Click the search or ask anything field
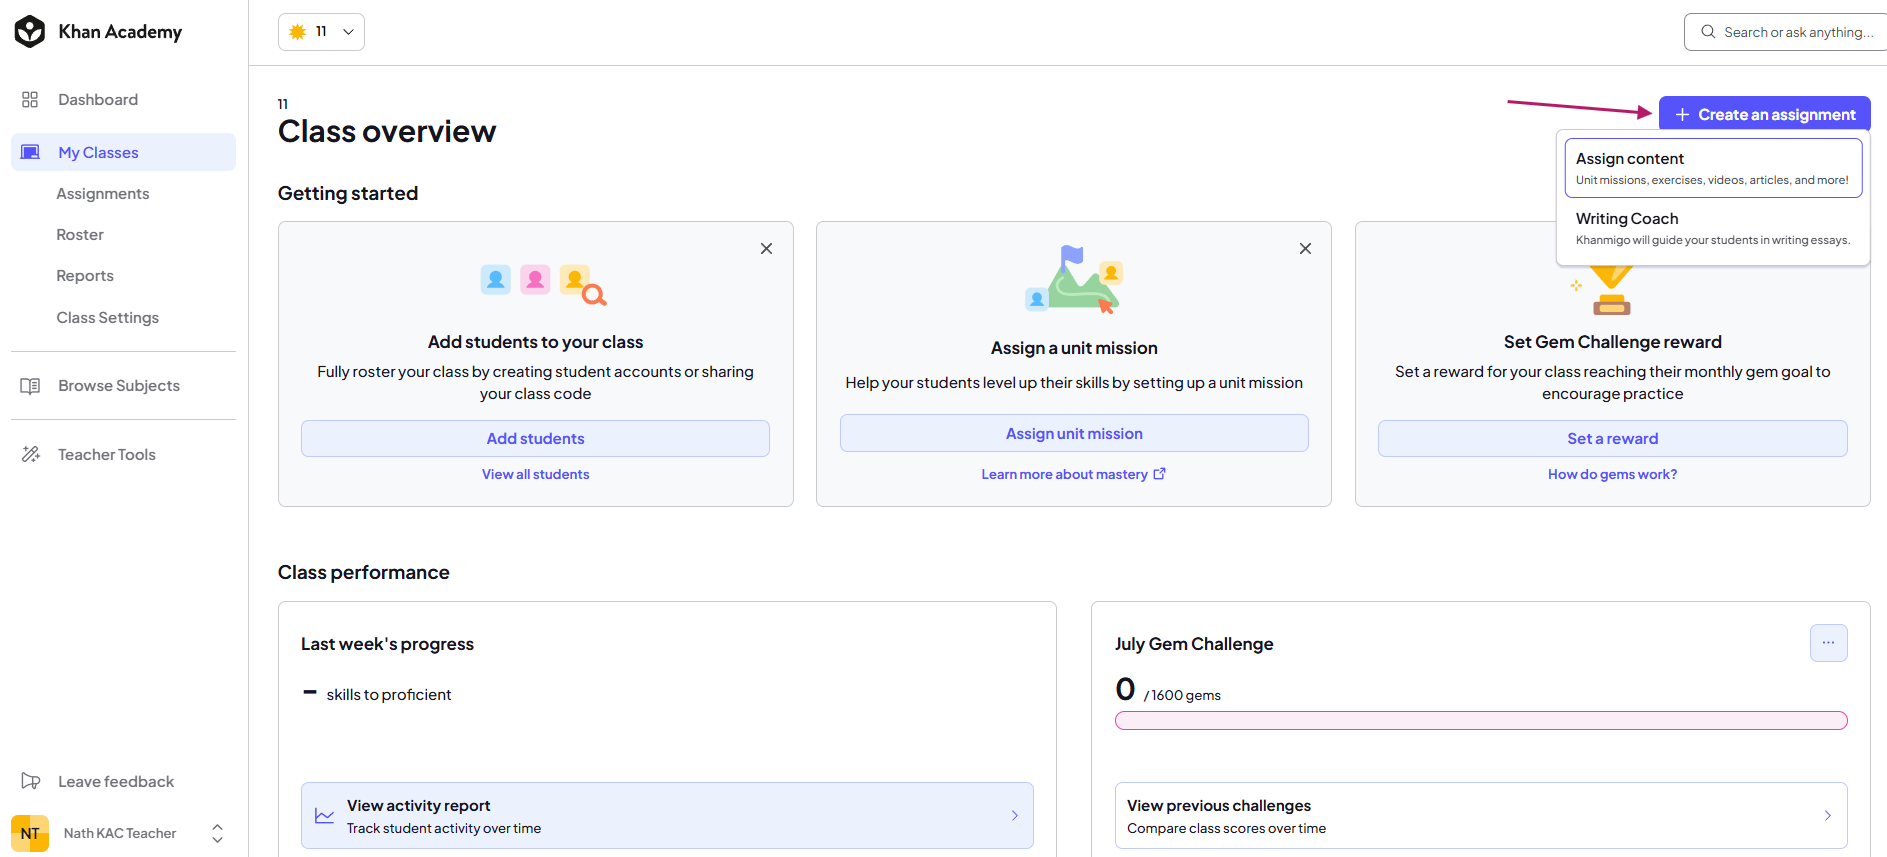The image size is (1887, 857). point(1786,32)
